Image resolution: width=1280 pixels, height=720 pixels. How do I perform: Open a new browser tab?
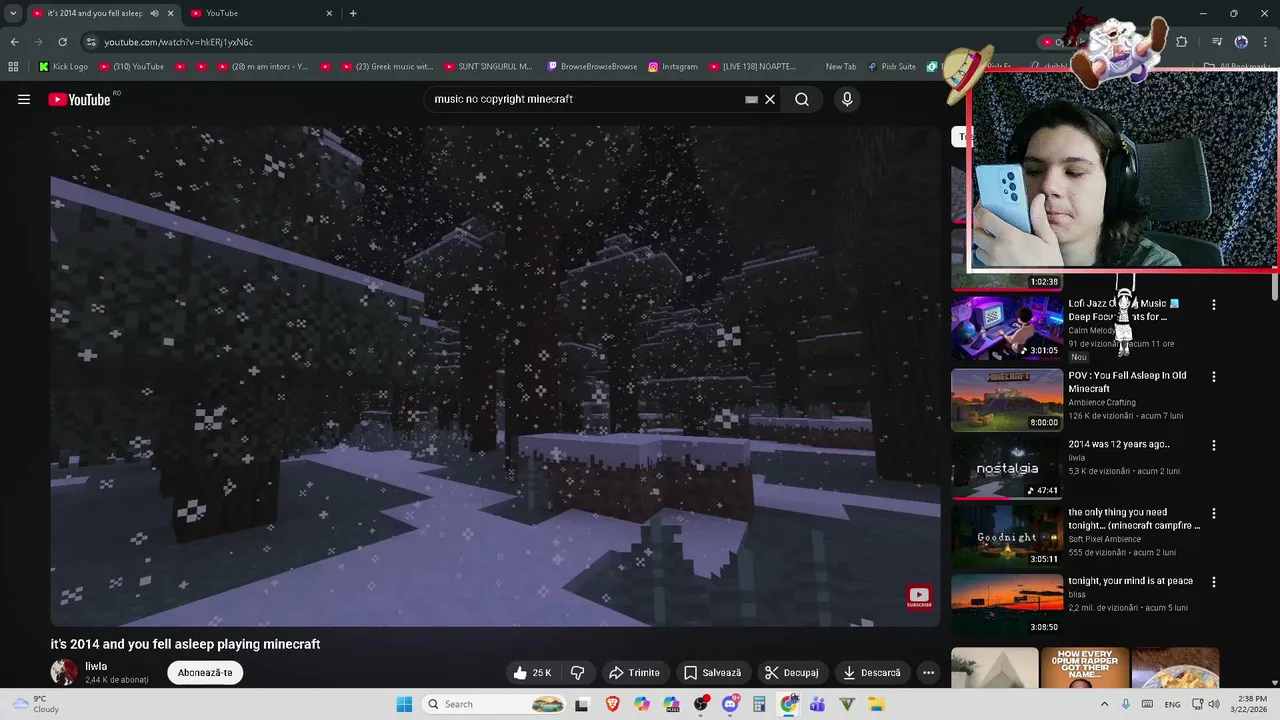pyautogui.click(x=353, y=13)
